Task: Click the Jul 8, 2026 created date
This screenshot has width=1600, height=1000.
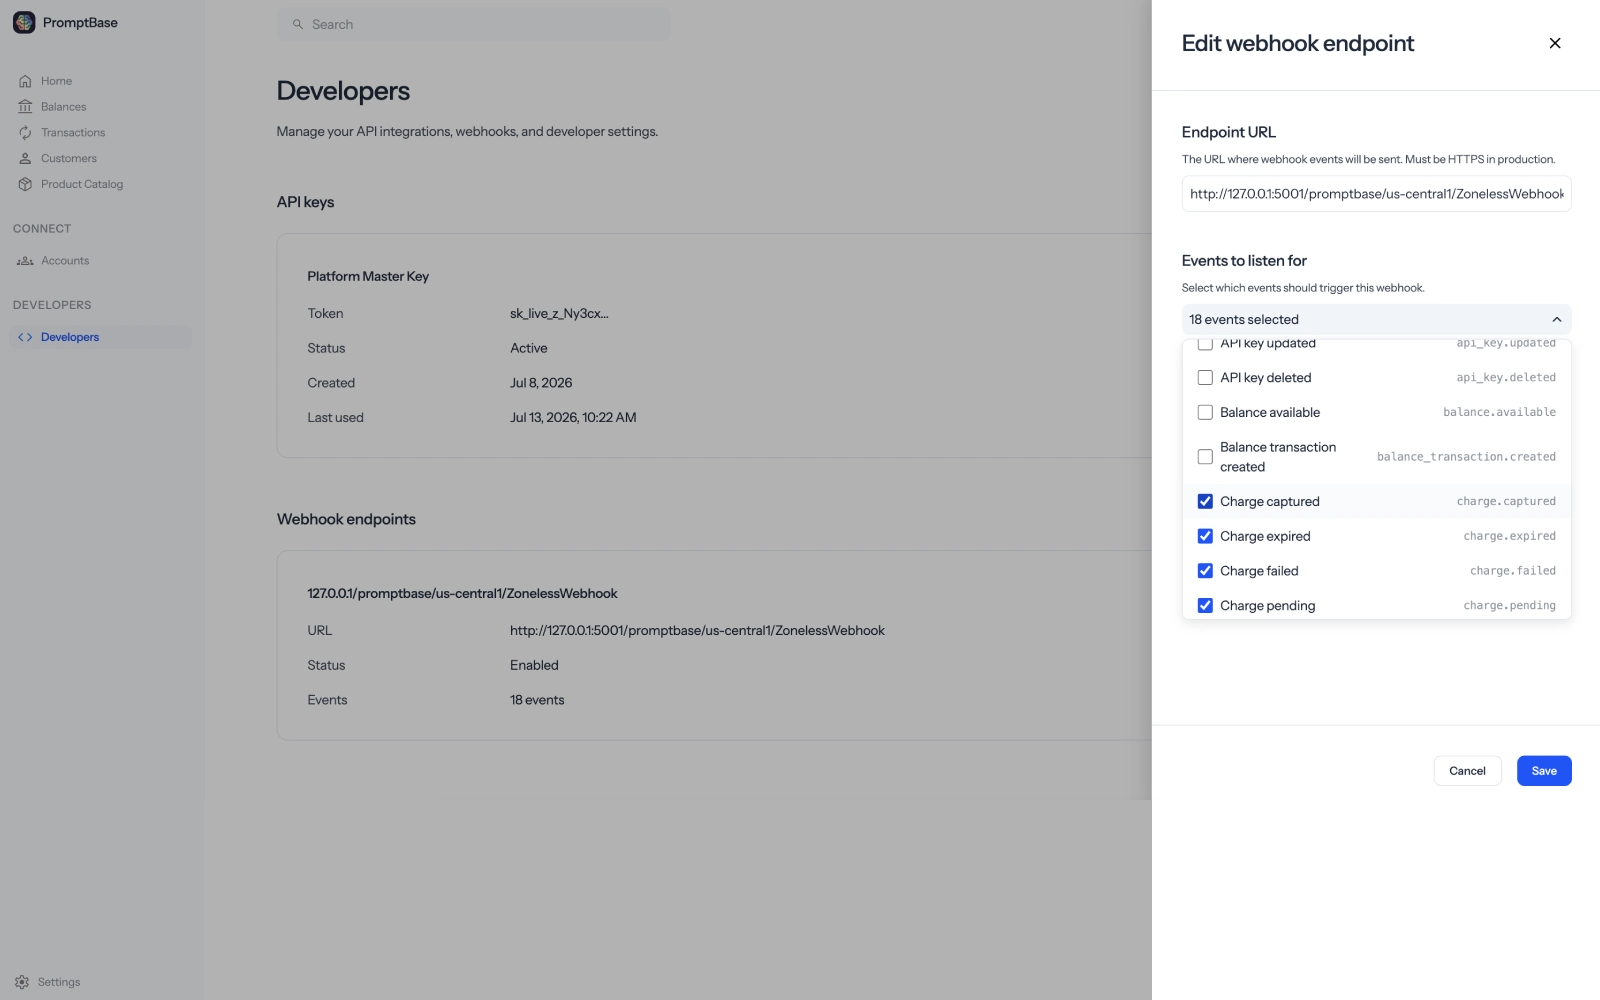Action: [541, 383]
